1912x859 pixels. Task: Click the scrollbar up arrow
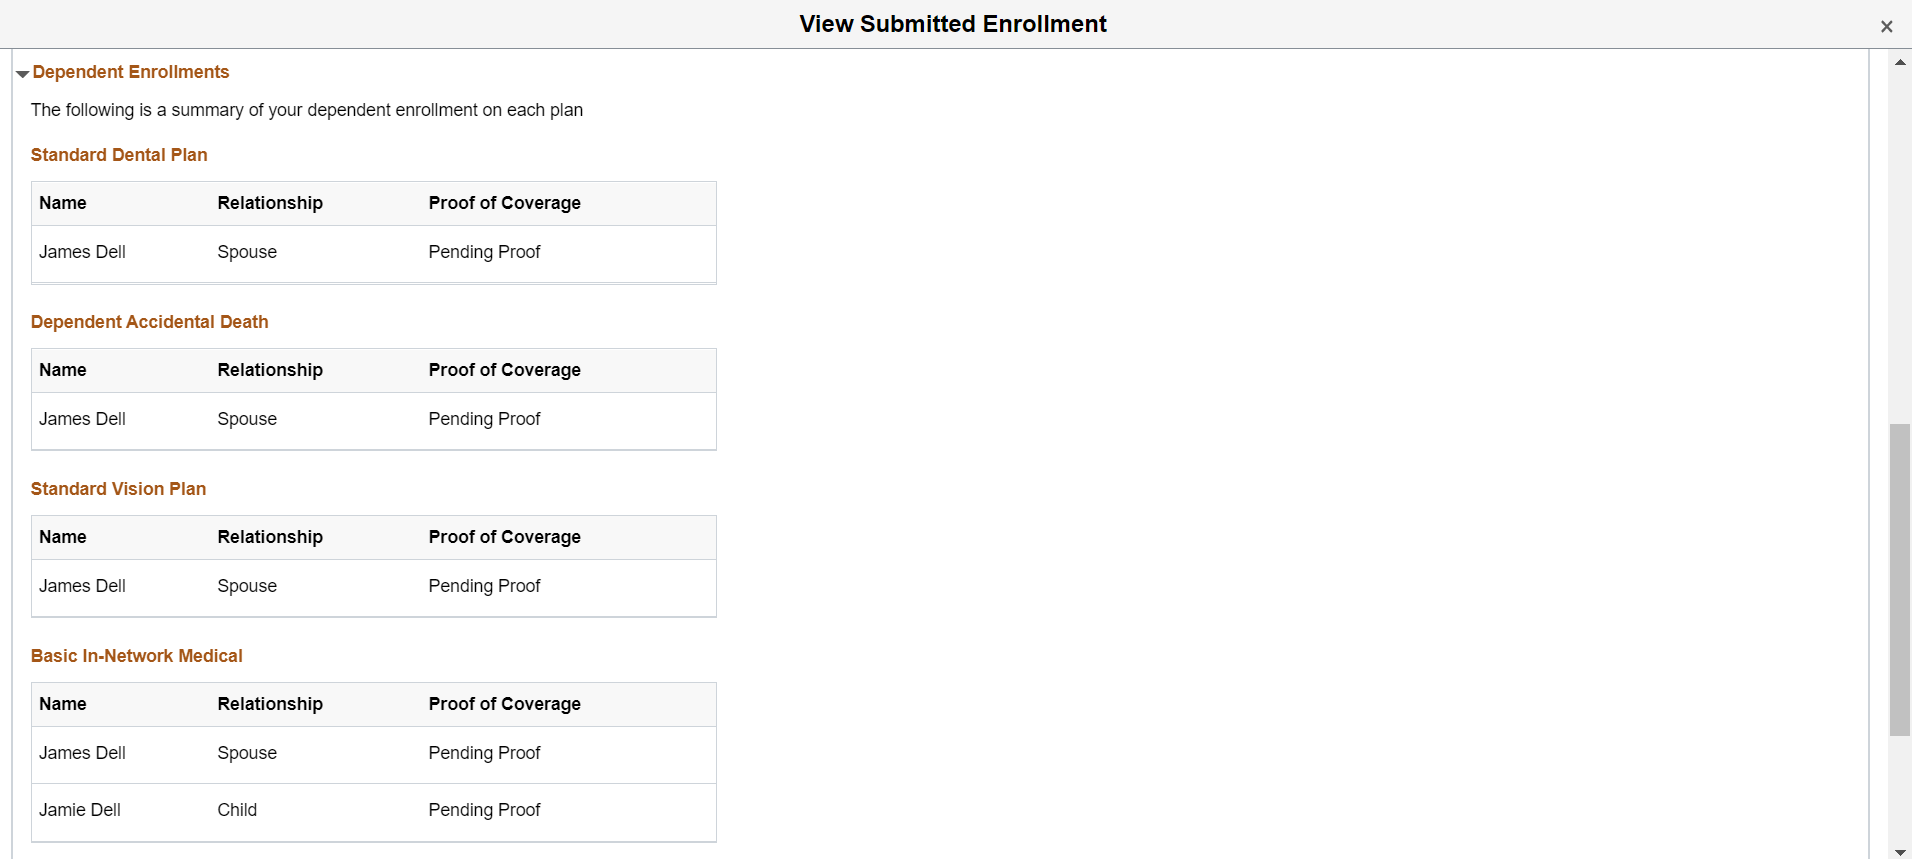pos(1900,62)
